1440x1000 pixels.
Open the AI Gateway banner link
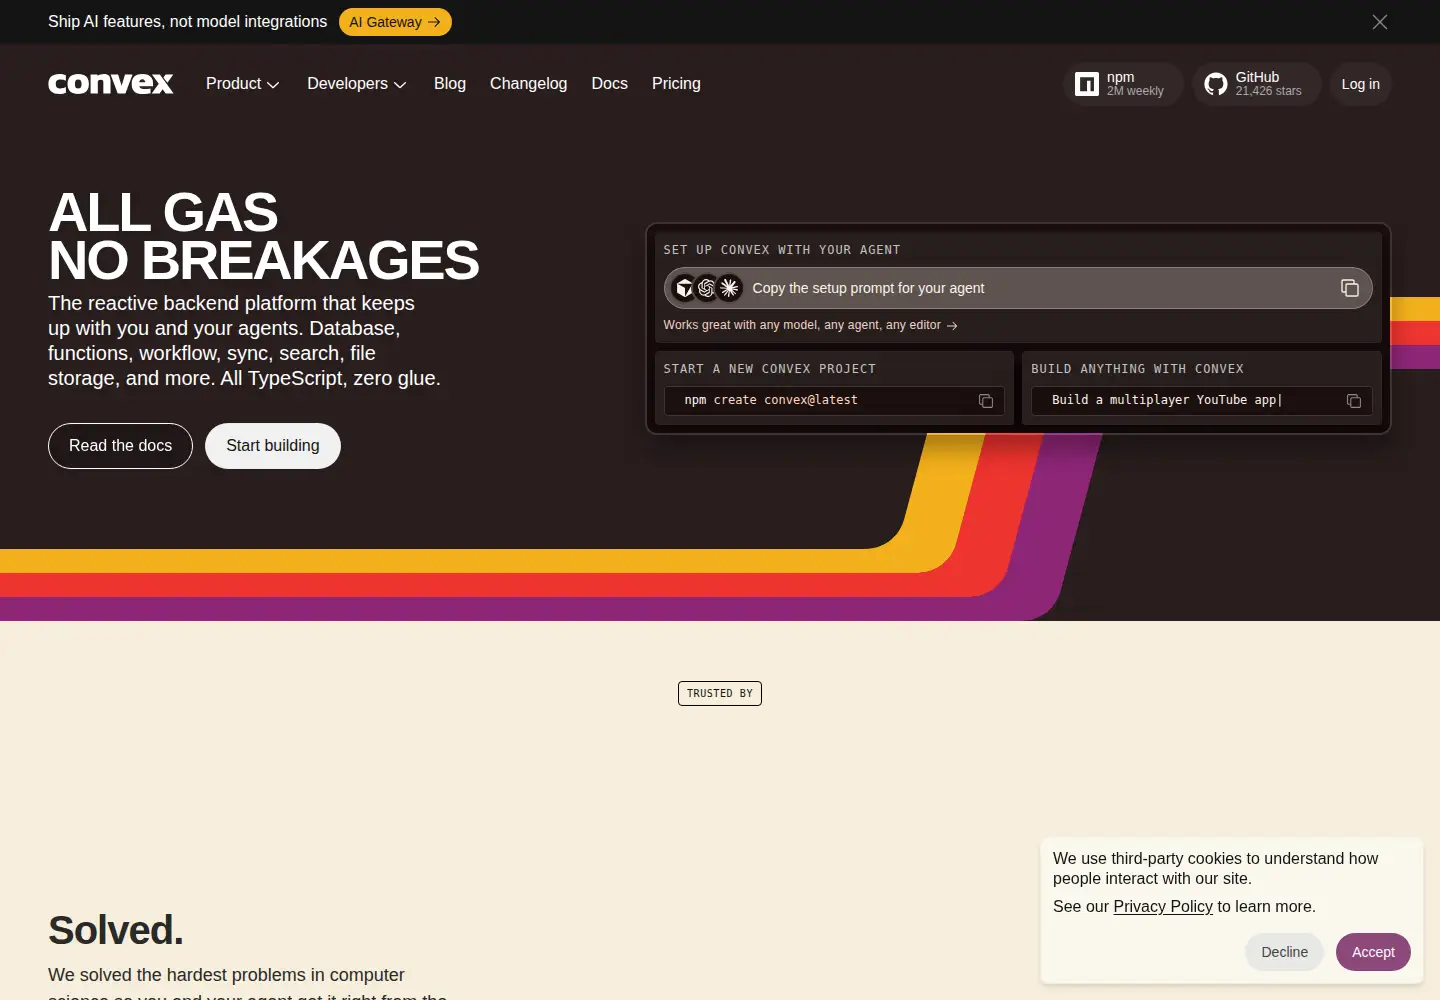(395, 22)
